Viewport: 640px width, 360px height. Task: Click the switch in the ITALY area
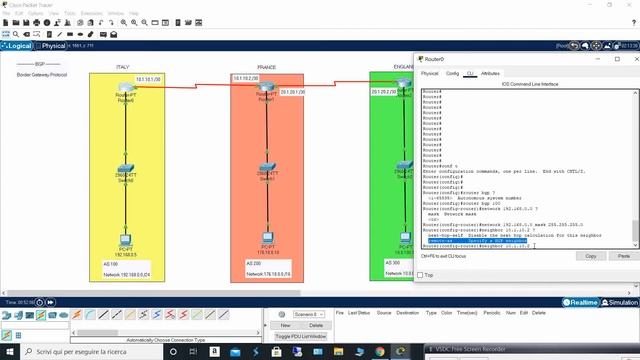pos(126,168)
